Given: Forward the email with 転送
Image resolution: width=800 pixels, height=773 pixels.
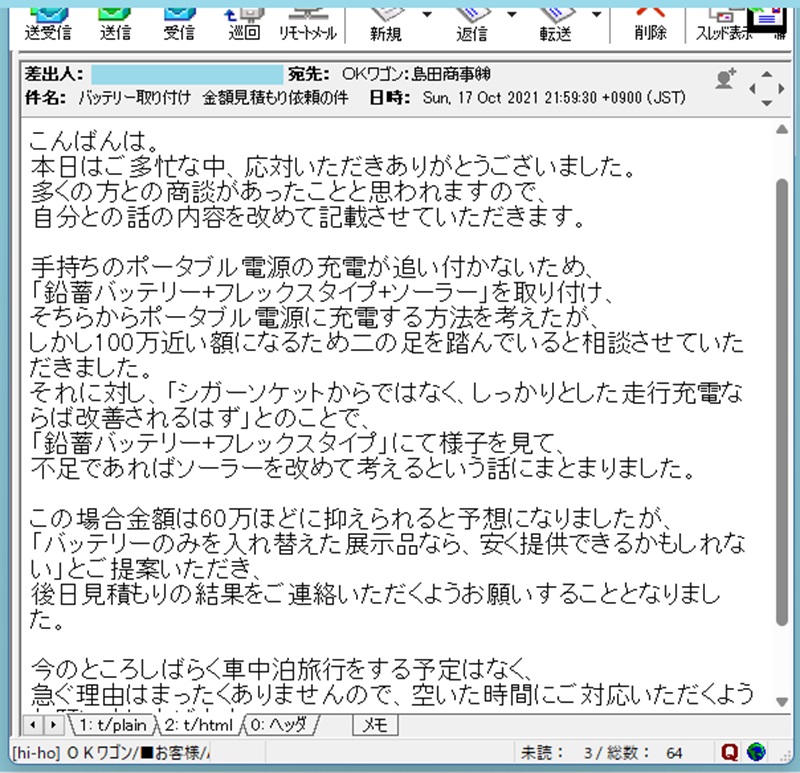Looking at the screenshot, I should click(x=555, y=21).
